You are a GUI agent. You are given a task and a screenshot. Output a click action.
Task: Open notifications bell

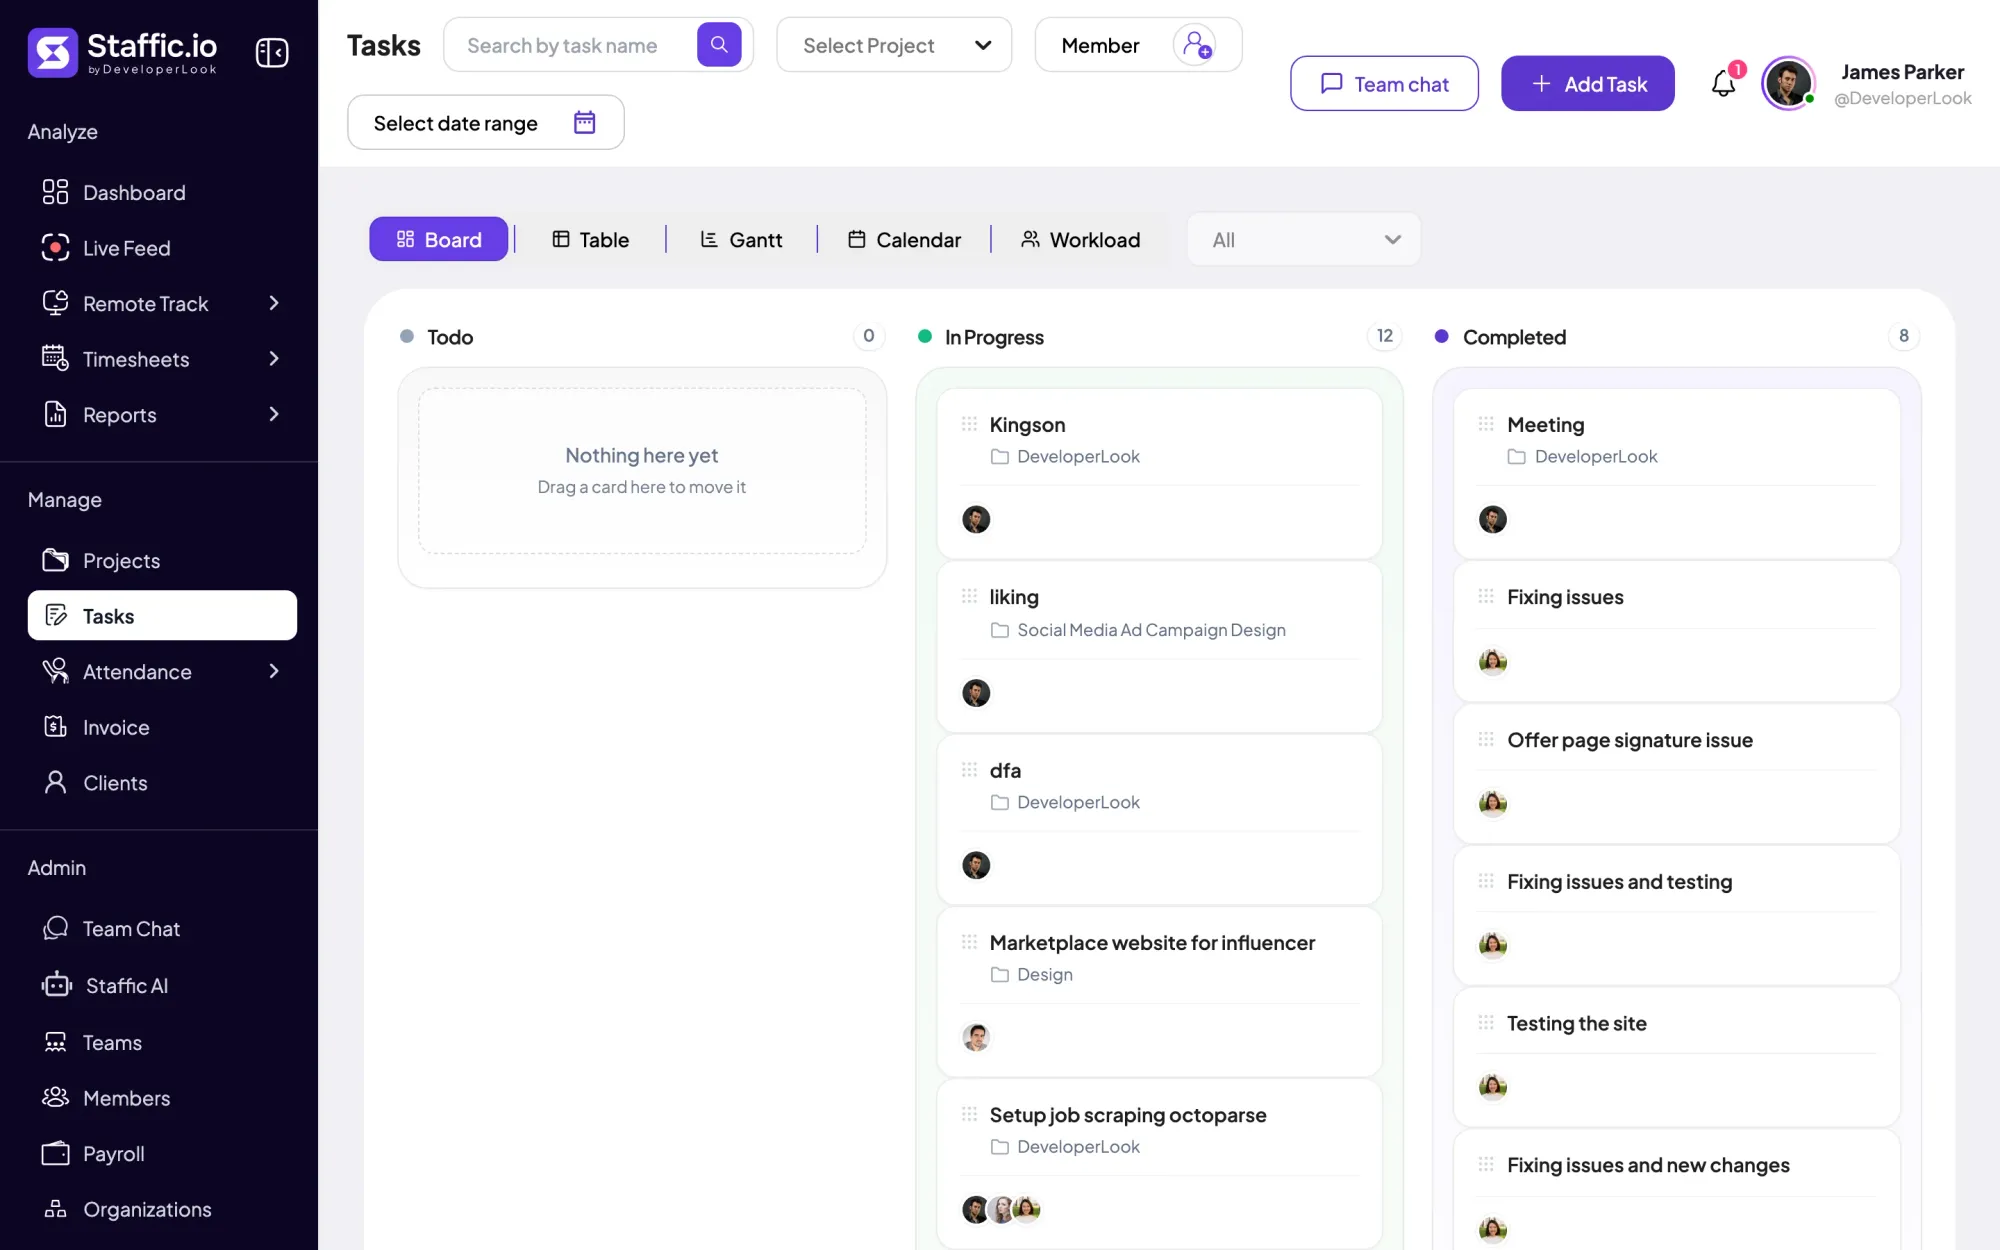[x=1723, y=83]
